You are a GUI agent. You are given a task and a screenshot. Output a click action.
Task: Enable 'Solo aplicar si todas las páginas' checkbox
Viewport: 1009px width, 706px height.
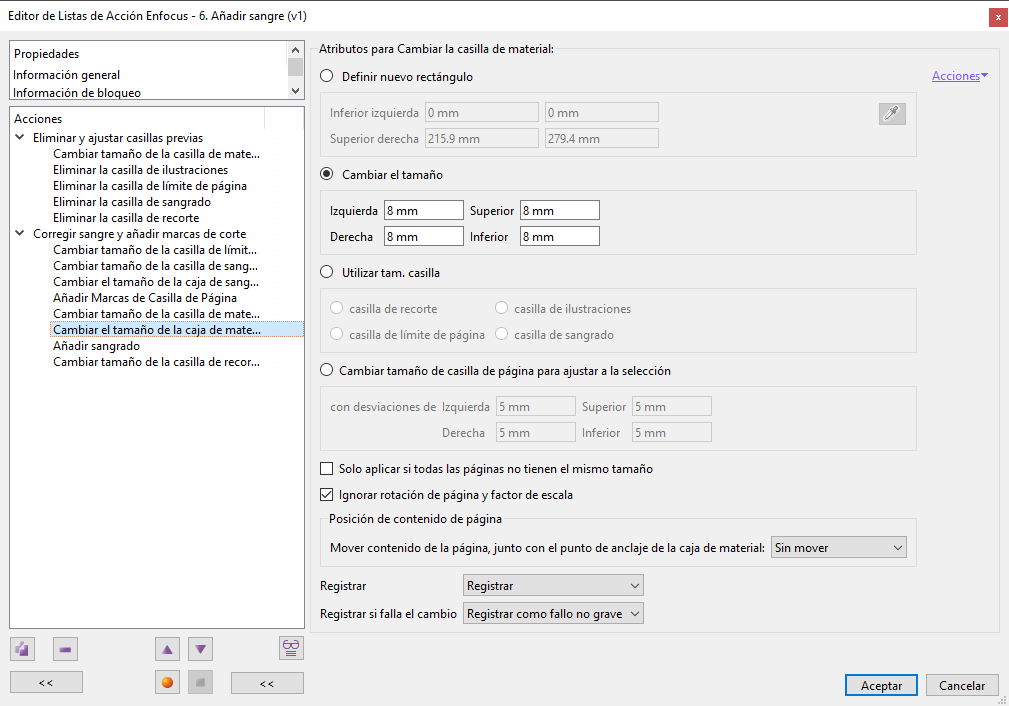point(327,469)
